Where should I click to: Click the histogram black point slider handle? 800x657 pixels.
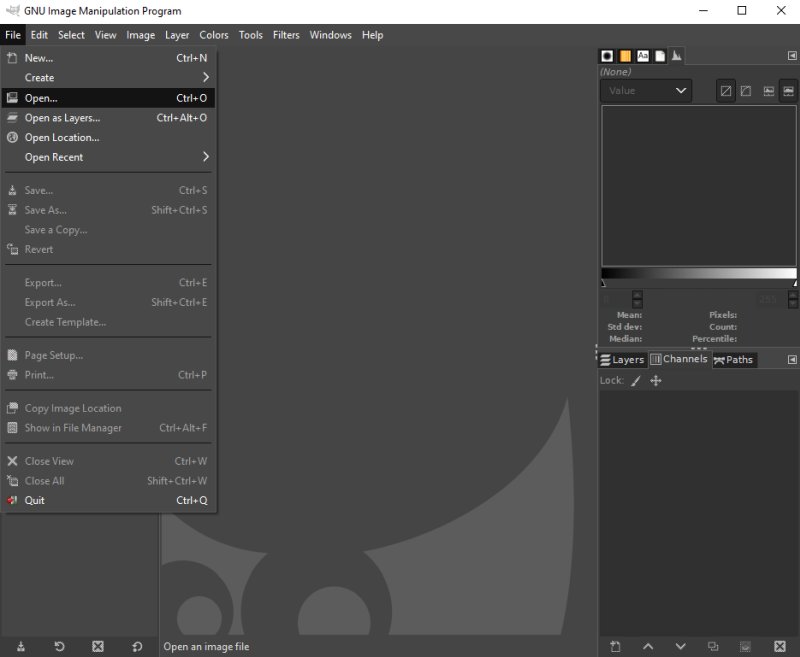click(x=604, y=283)
